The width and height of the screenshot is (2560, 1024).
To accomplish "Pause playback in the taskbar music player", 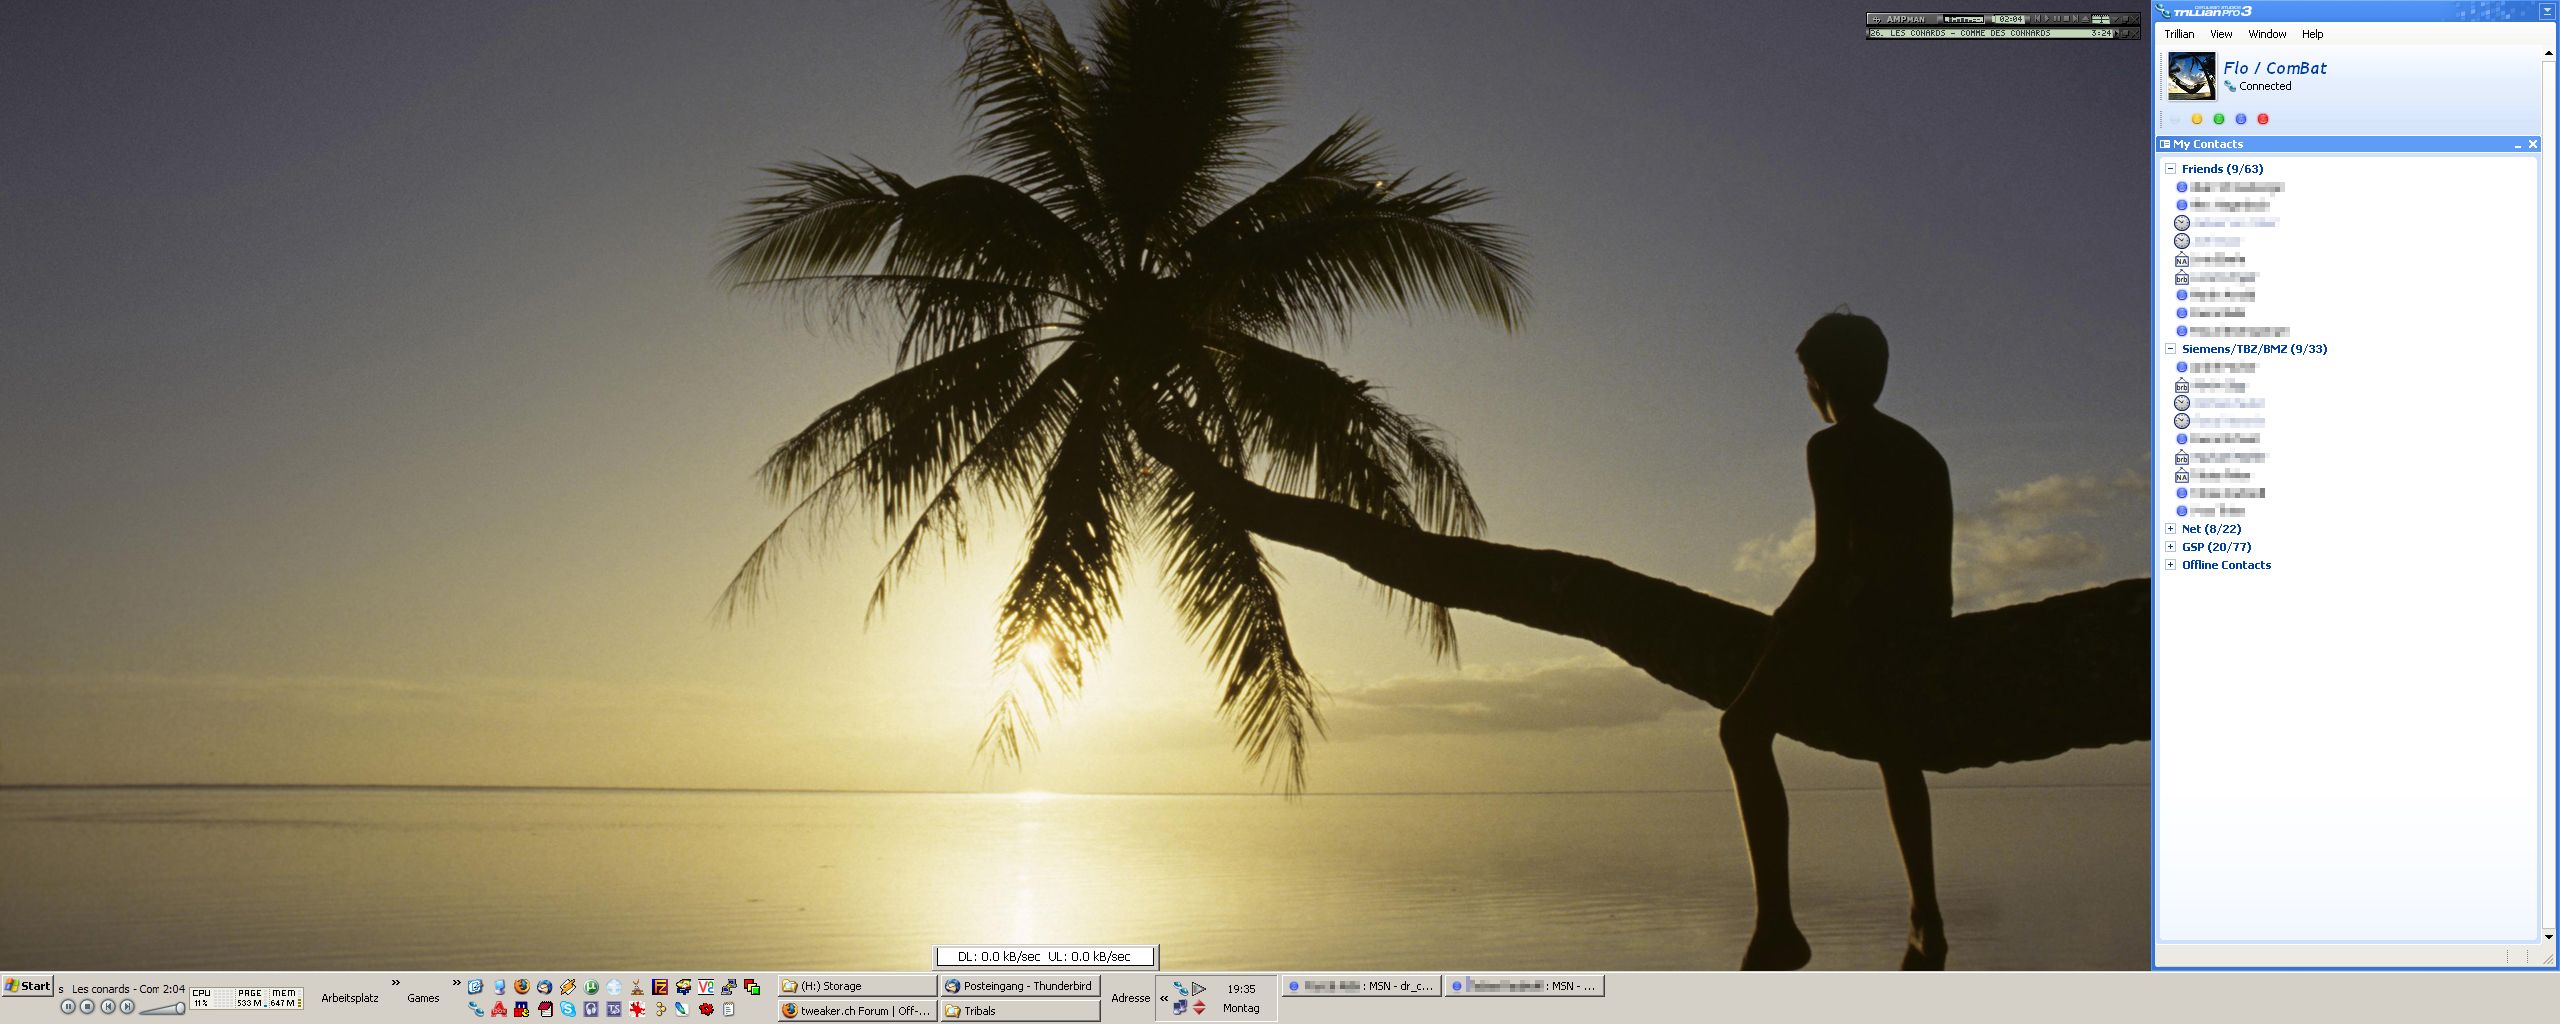I will (68, 1007).
